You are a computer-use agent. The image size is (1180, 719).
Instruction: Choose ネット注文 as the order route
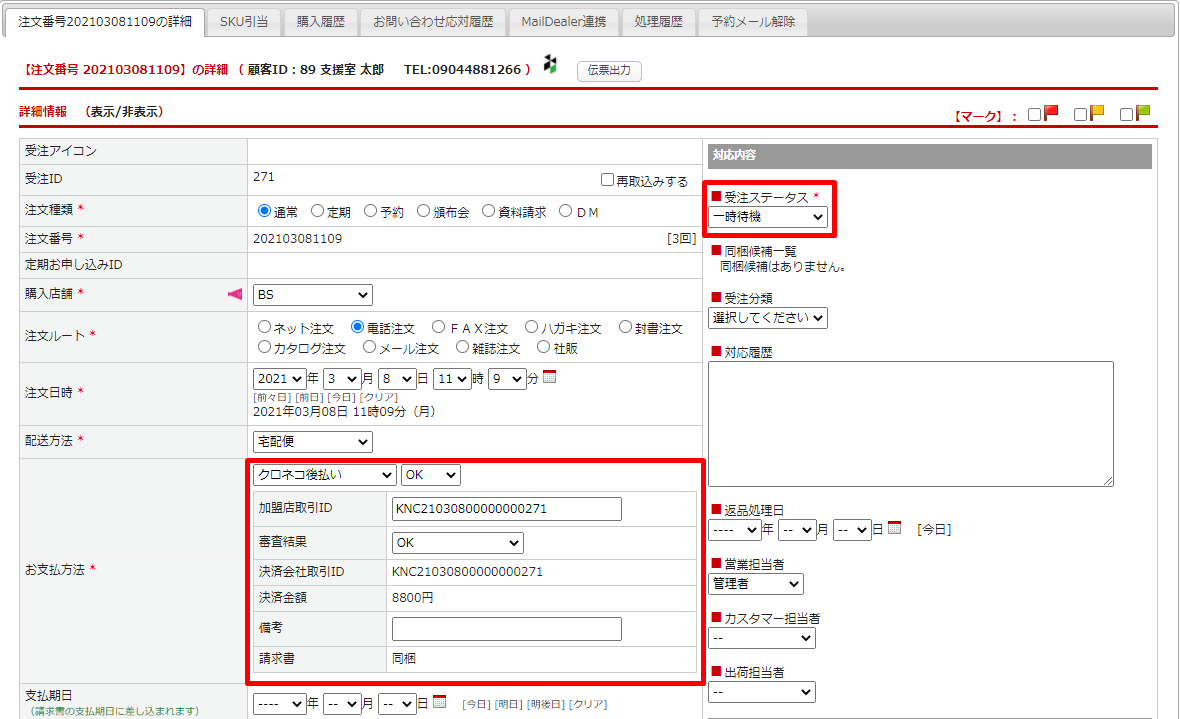[265, 327]
